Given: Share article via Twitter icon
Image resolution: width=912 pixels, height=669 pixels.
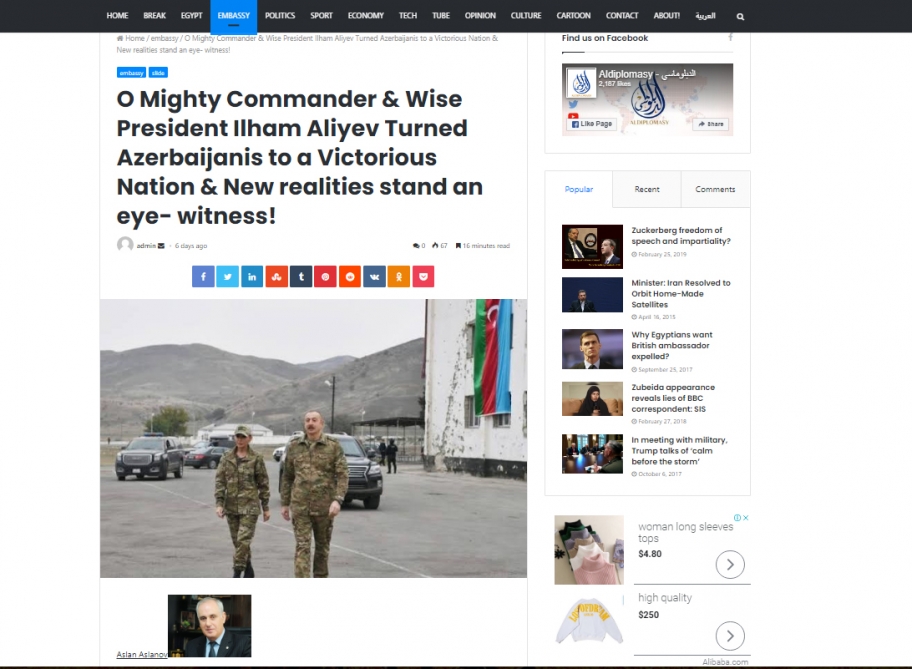Looking at the screenshot, I should [227, 277].
